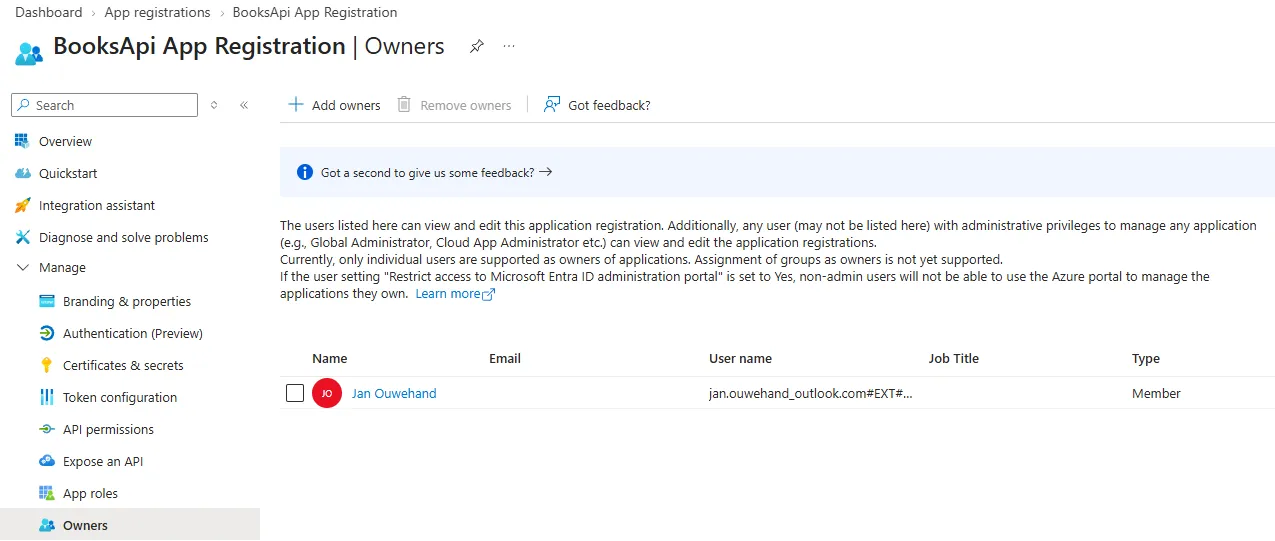Click the feedback person icon in toolbar
This screenshot has width=1275, height=541.
pos(551,104)
